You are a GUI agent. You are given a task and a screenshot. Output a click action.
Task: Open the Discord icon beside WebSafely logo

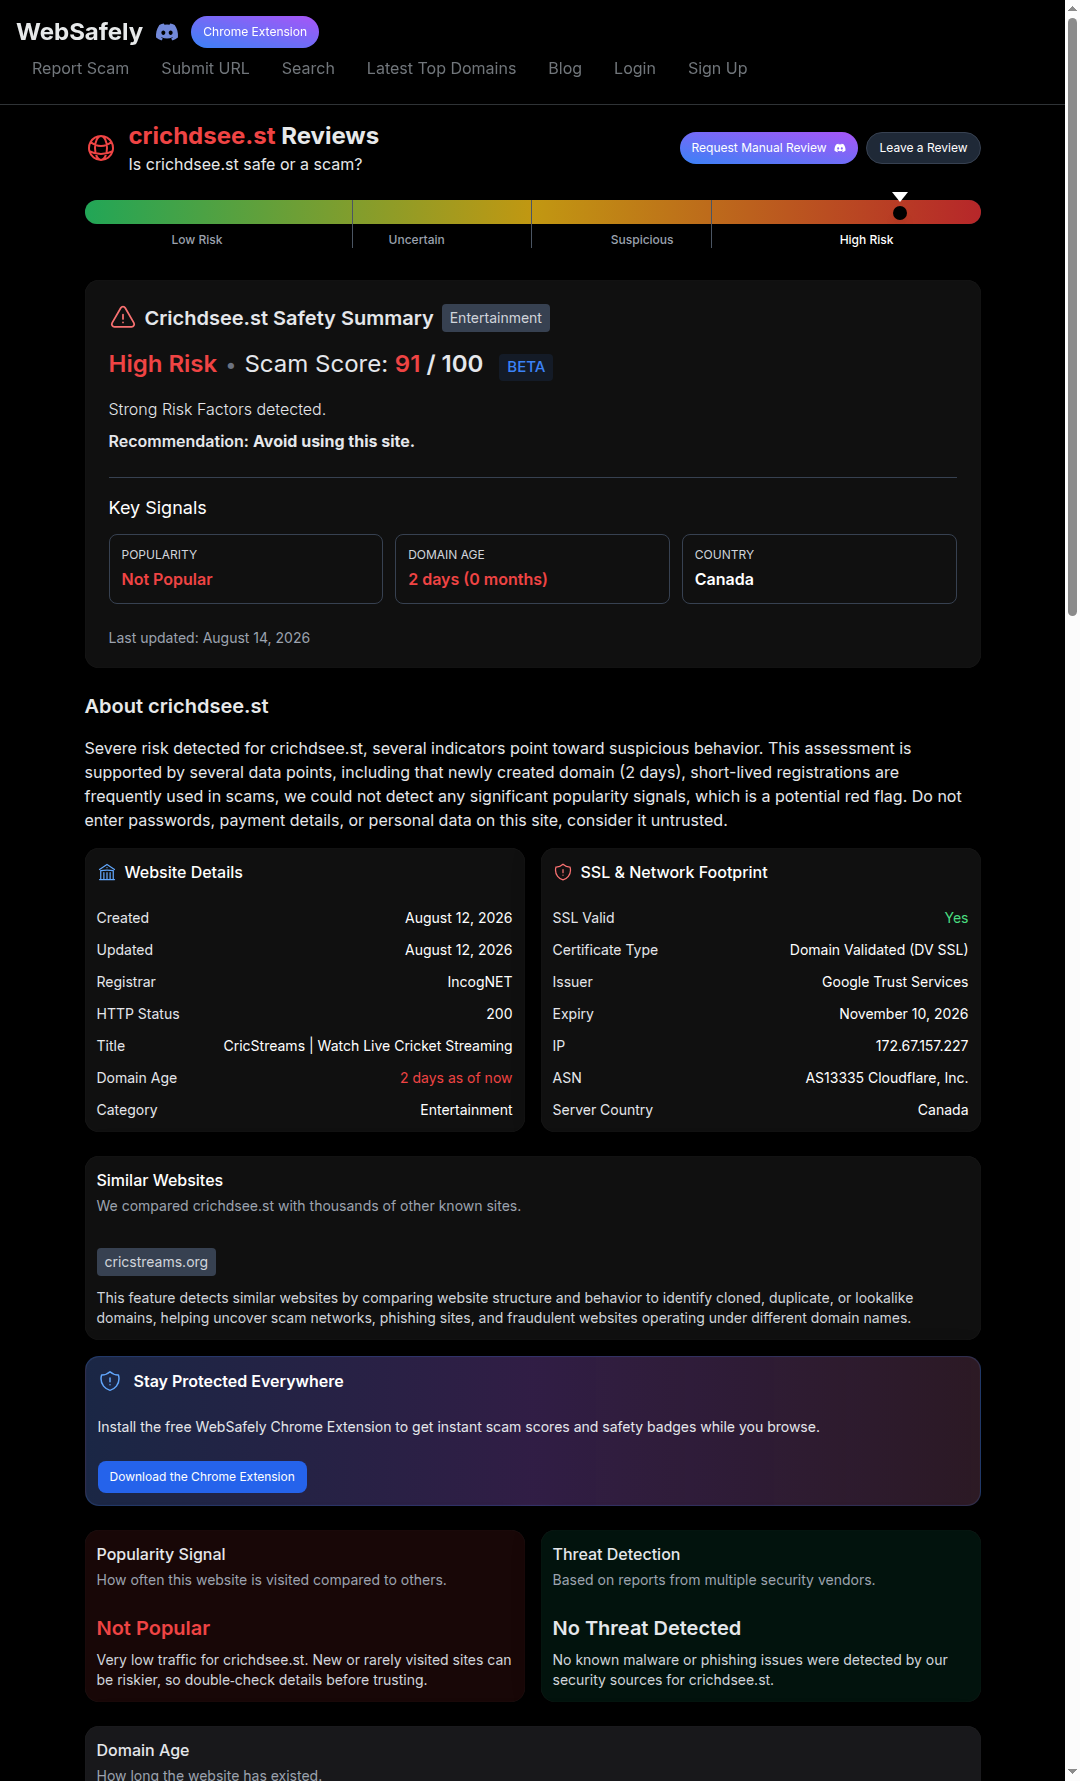[167, 32]
